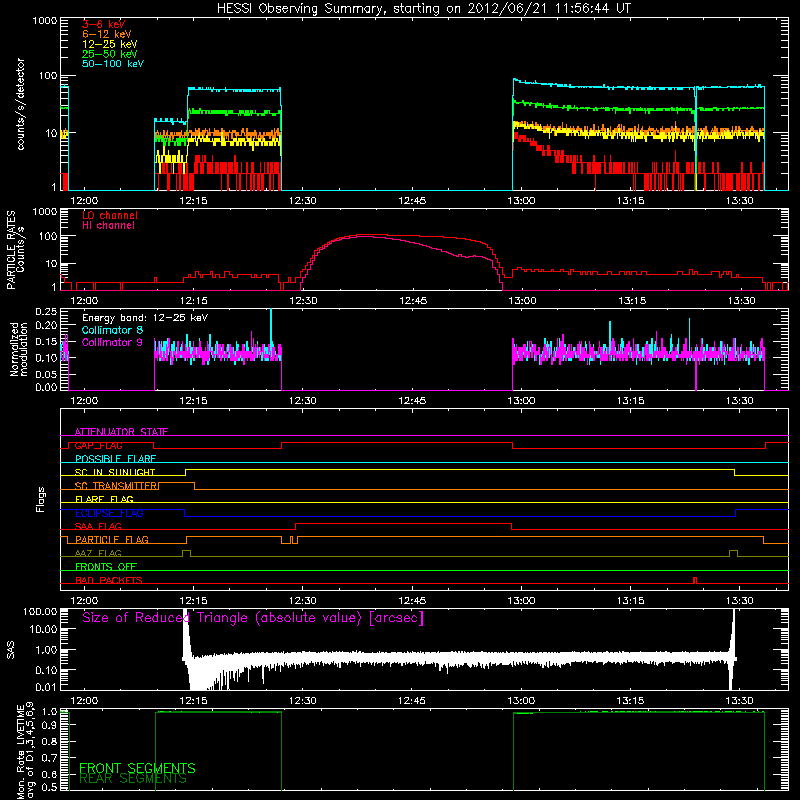Select the 'Collimator 8' legend label

(x=112, y=330)
